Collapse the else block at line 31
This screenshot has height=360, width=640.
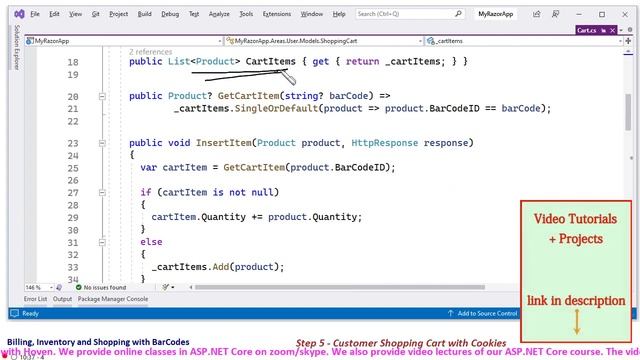click(102, 242)
